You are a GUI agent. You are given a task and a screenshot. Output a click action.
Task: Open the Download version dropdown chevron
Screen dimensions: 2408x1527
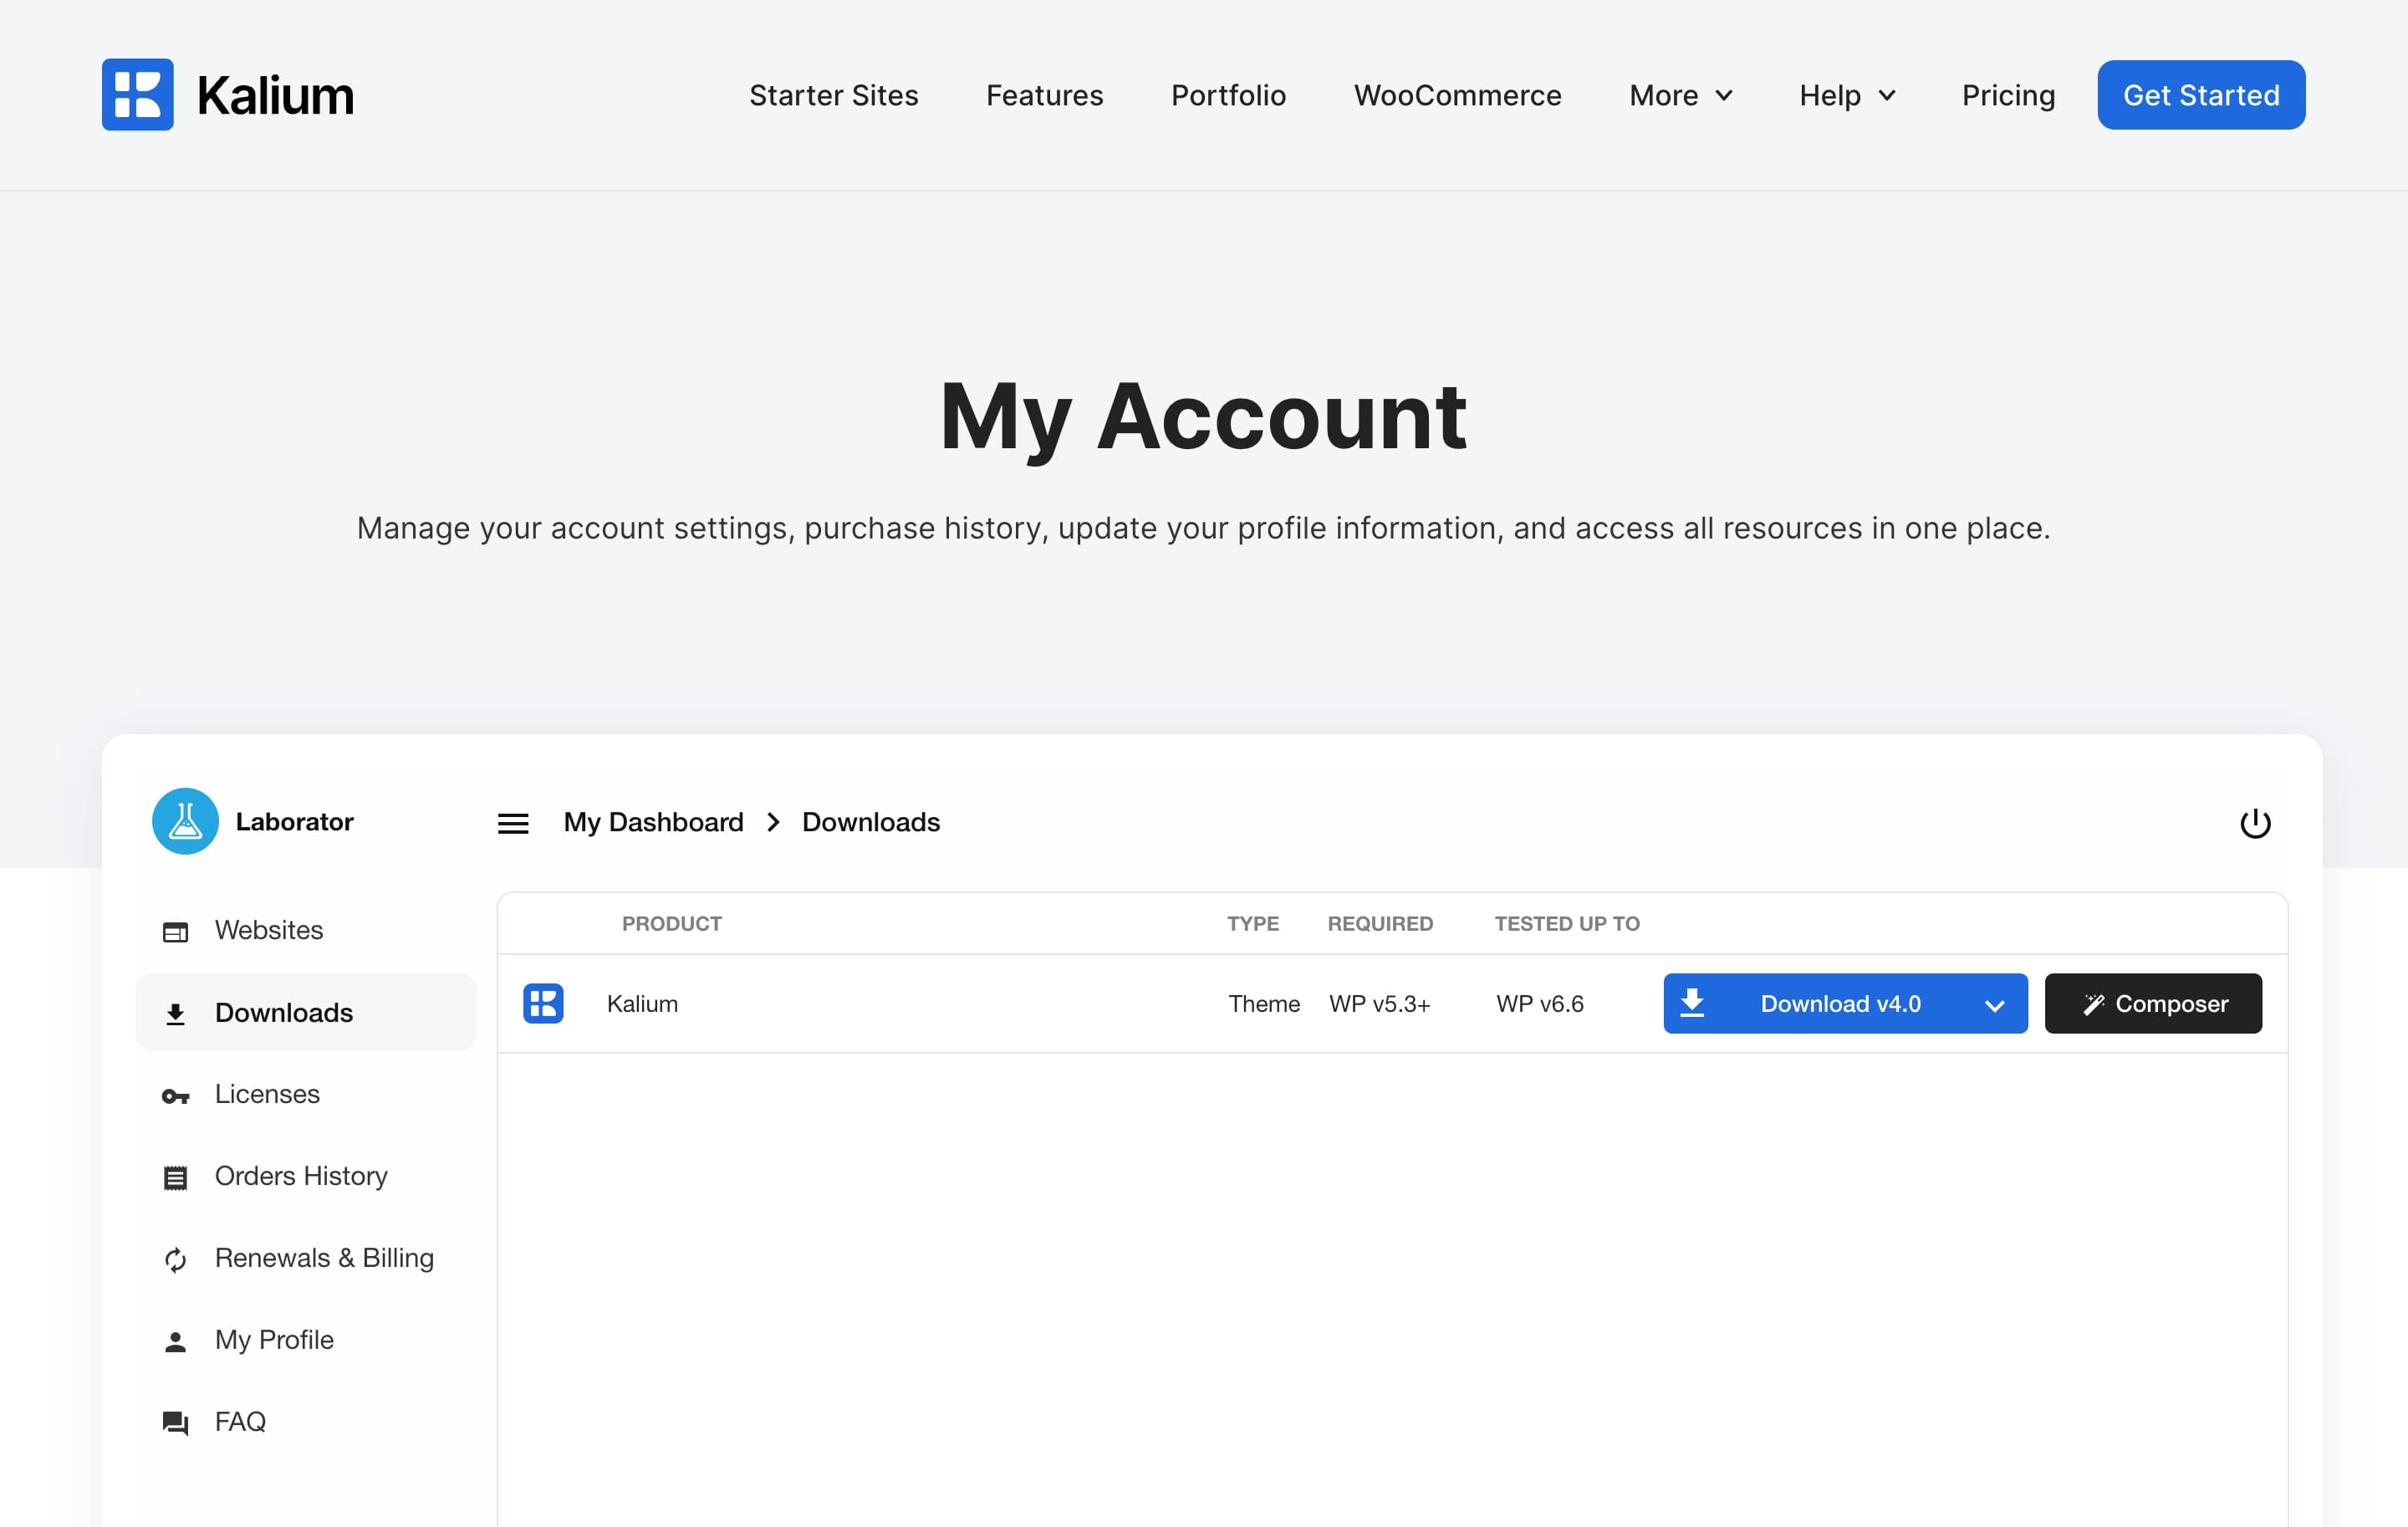tap(1994, 1005)
